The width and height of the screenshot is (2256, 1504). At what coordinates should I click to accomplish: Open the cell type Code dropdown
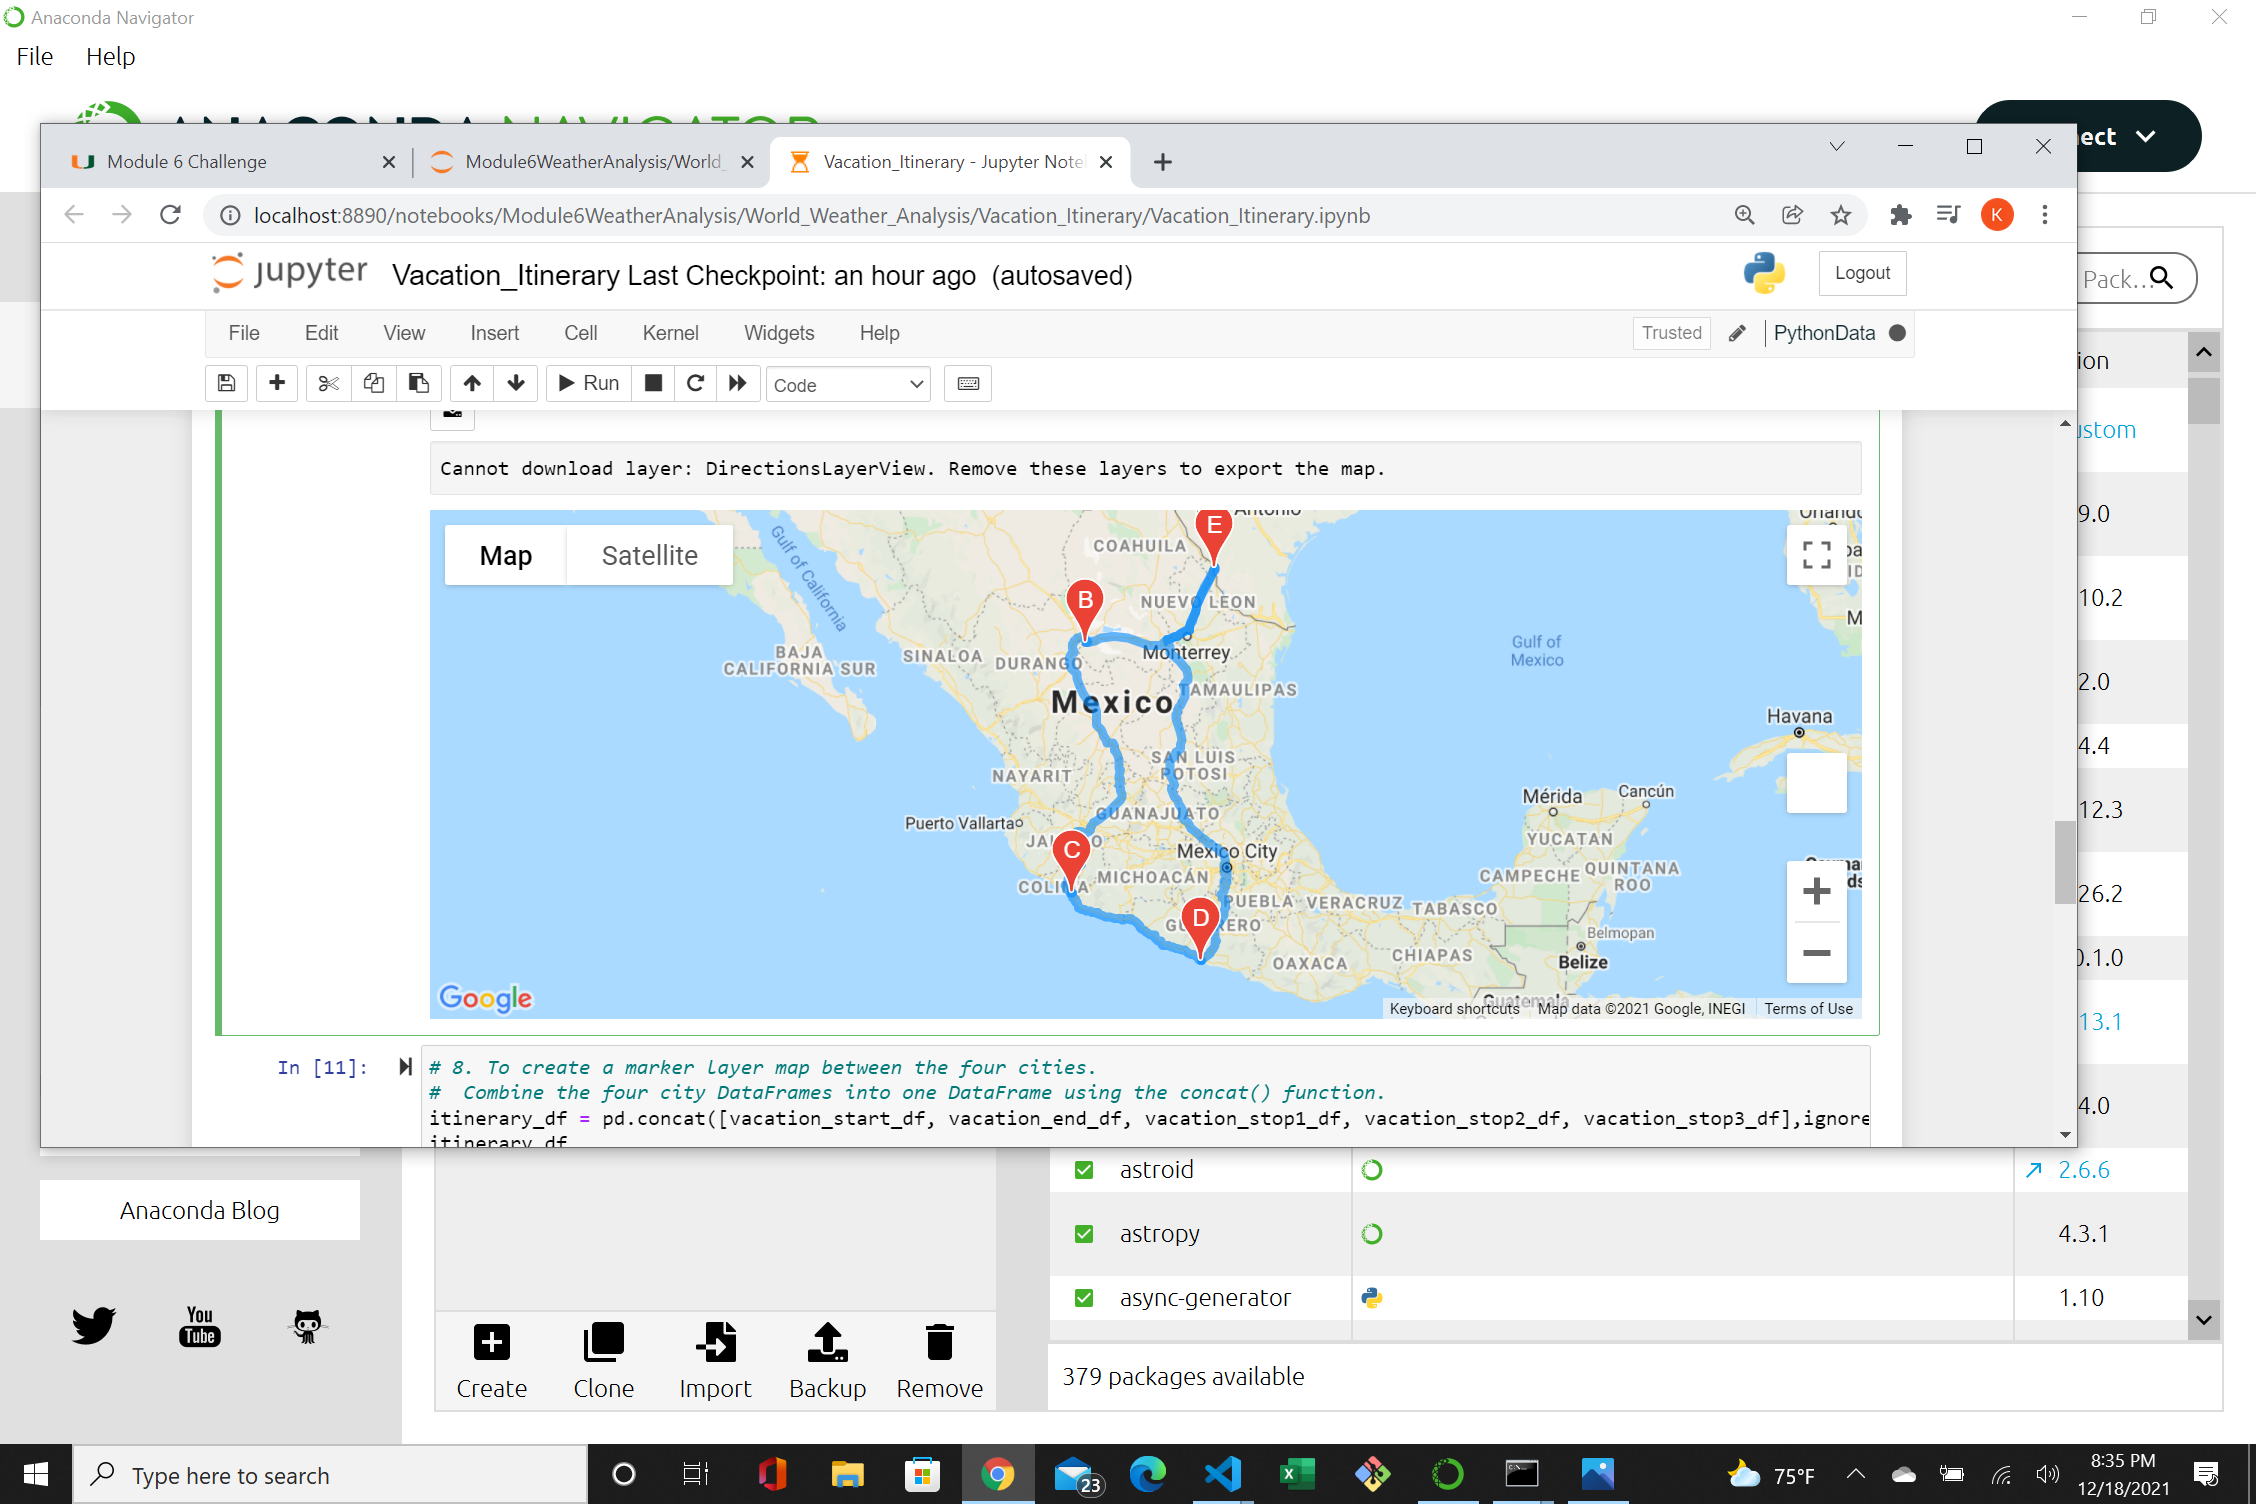click(x=847, y=383)
